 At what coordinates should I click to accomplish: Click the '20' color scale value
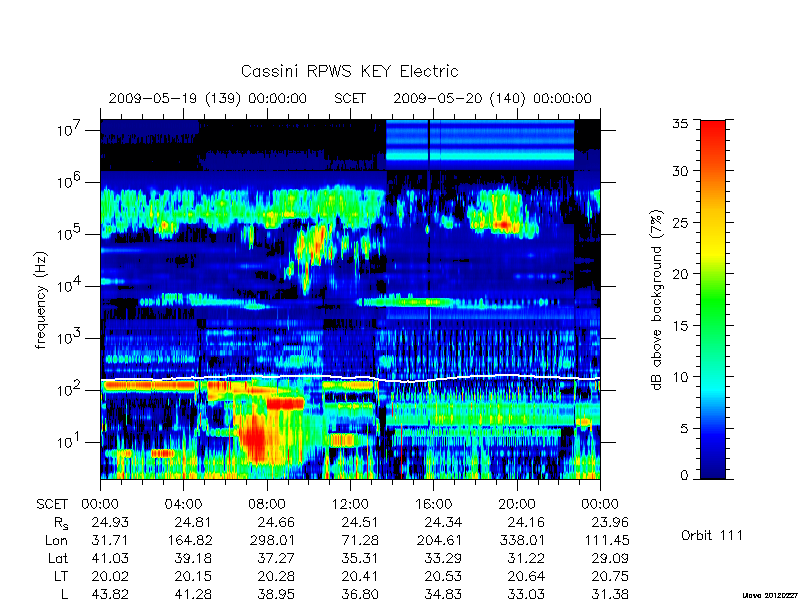point(680,274)
